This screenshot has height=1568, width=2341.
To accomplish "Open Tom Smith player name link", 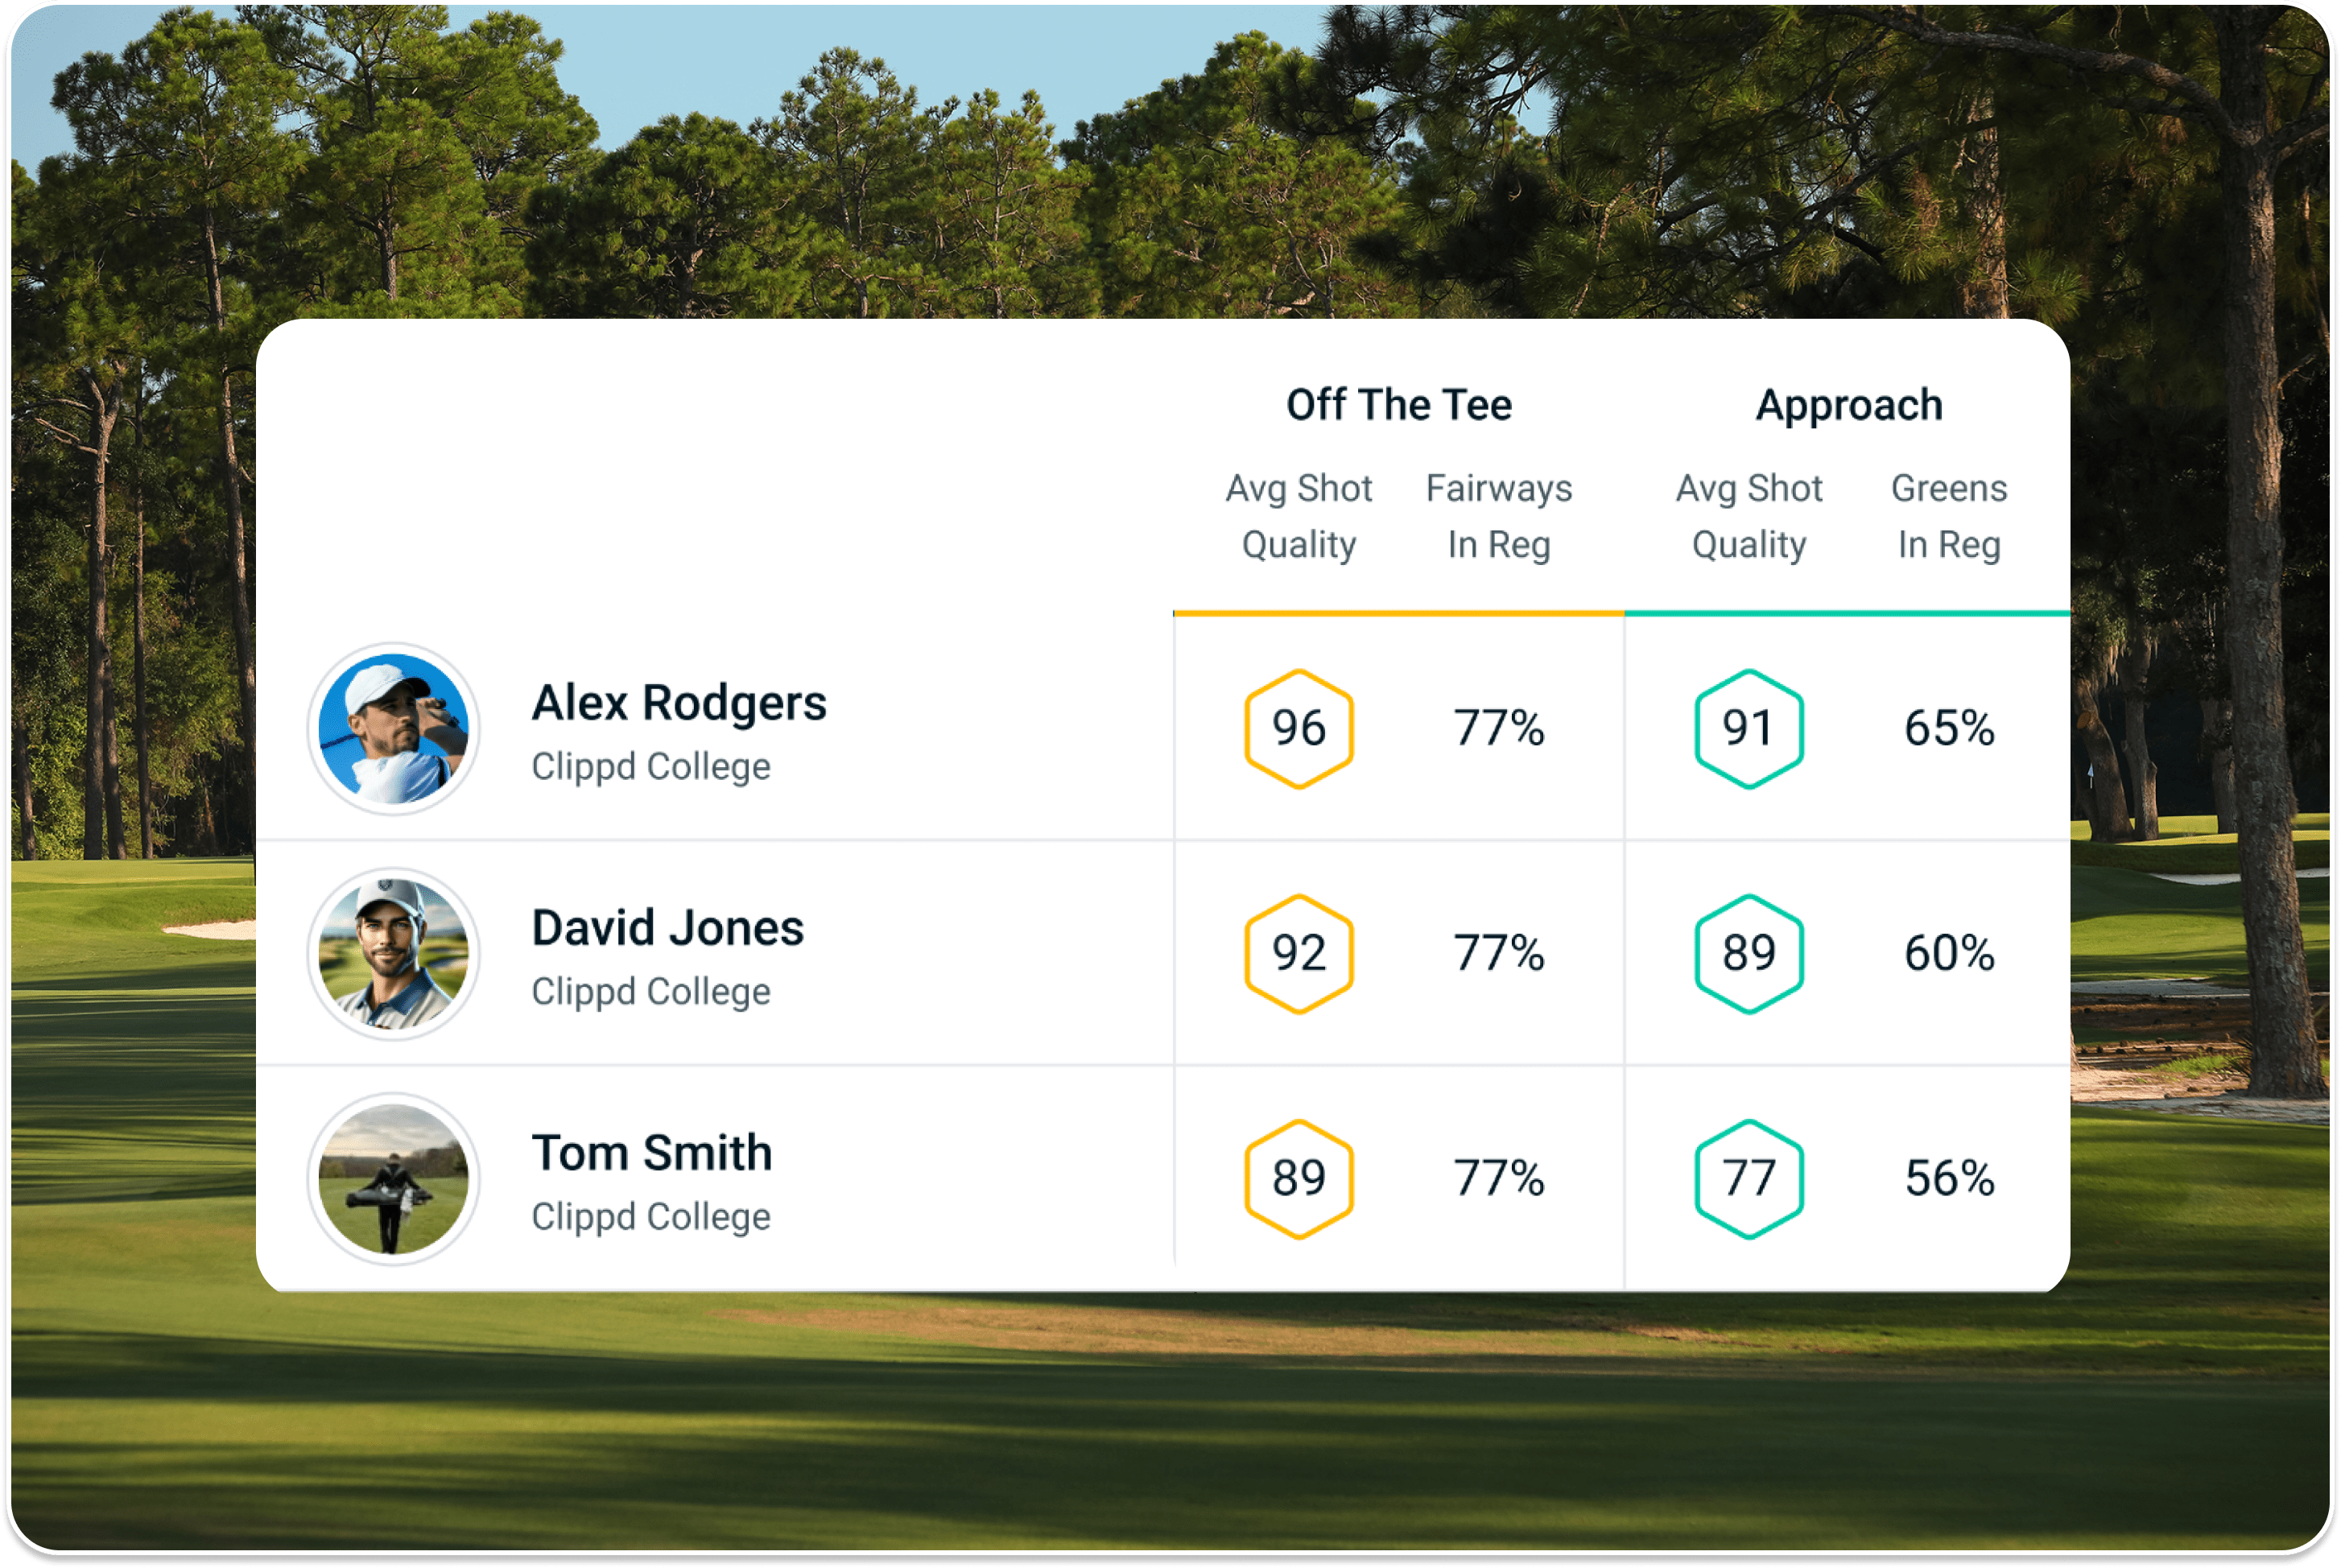I will click(x=652, y=1153).
